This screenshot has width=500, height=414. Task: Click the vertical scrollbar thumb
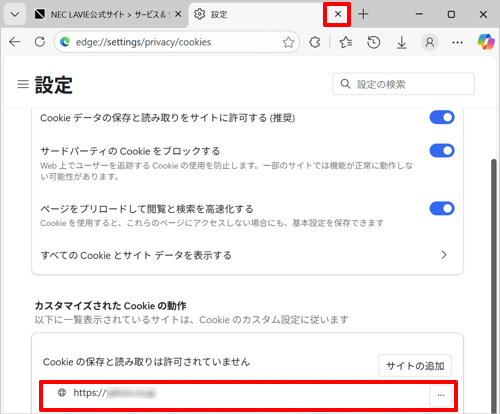click(494, 287)
